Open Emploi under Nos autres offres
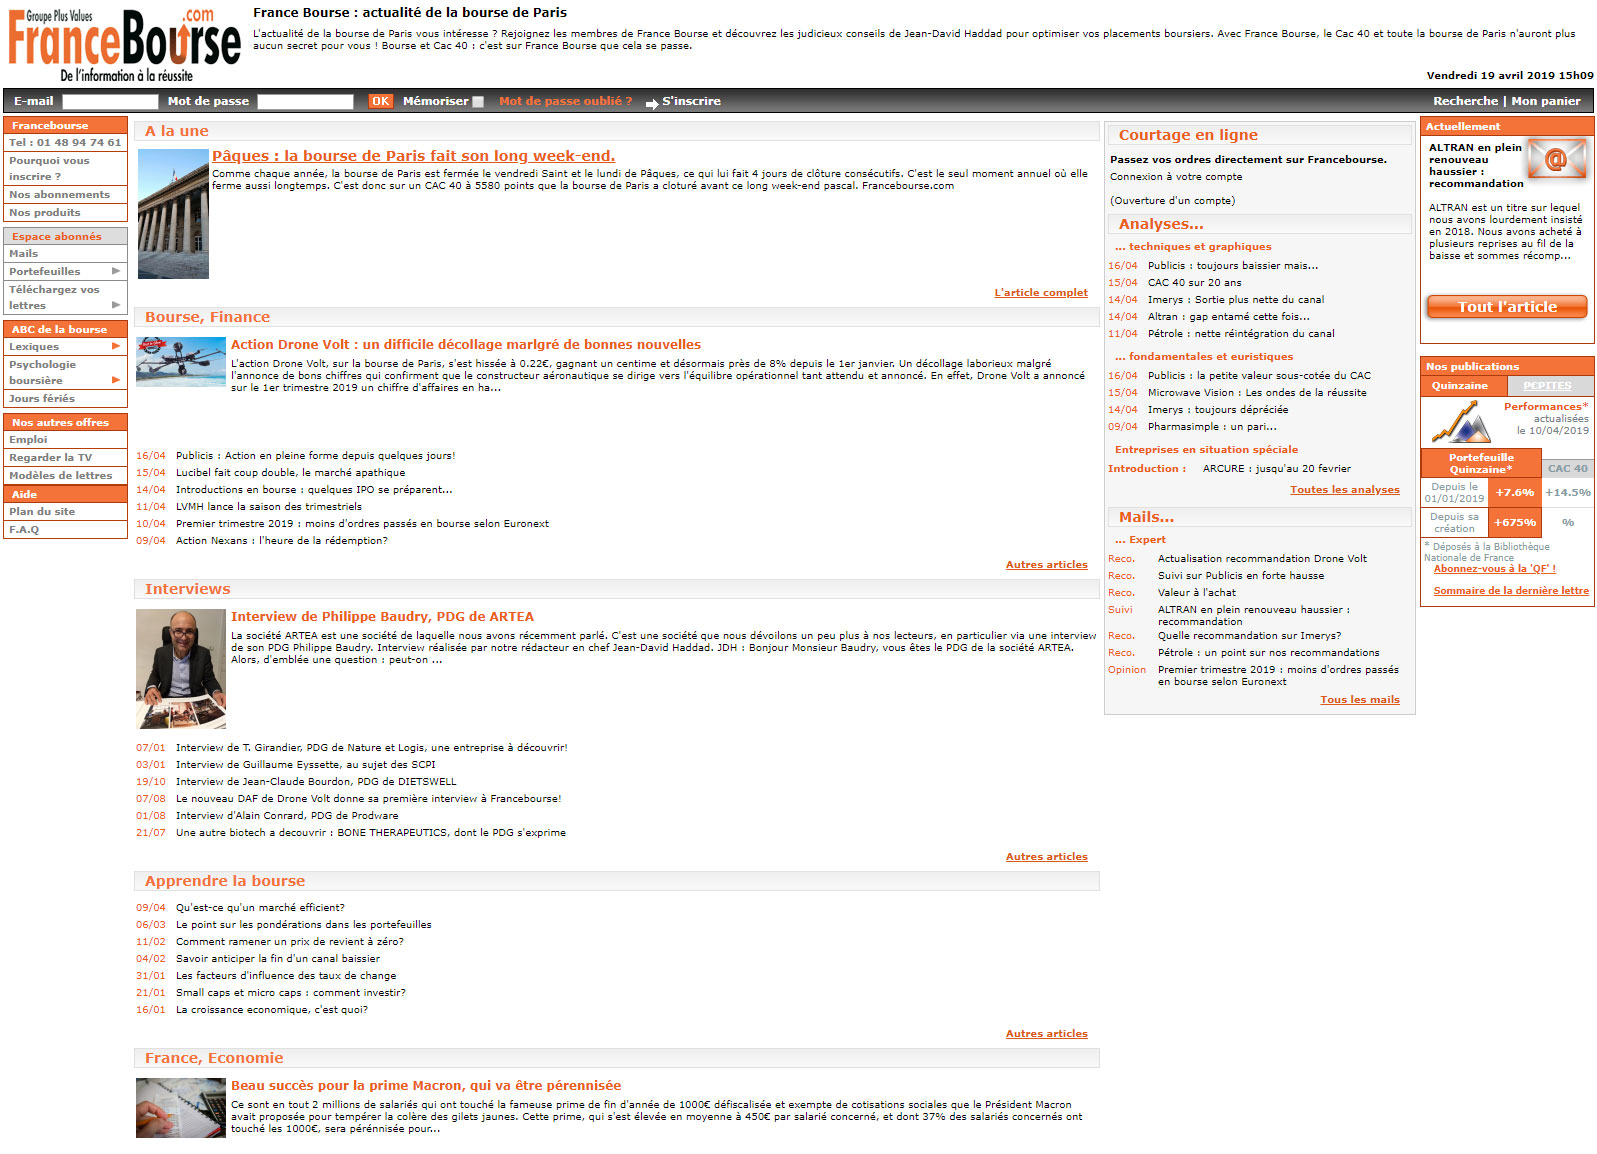The width and height of the screenshot is (1597, 1154). pyautogui.click(x=65, y=439)
